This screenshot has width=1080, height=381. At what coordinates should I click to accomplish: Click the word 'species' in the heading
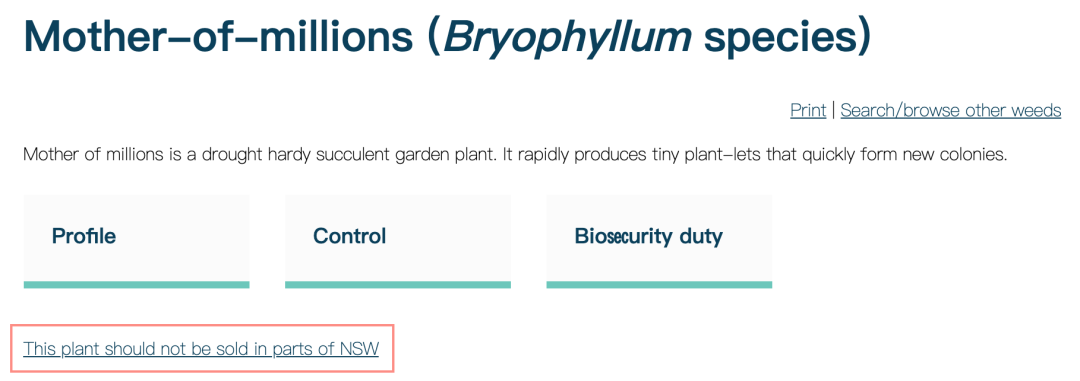coord(779,39)
